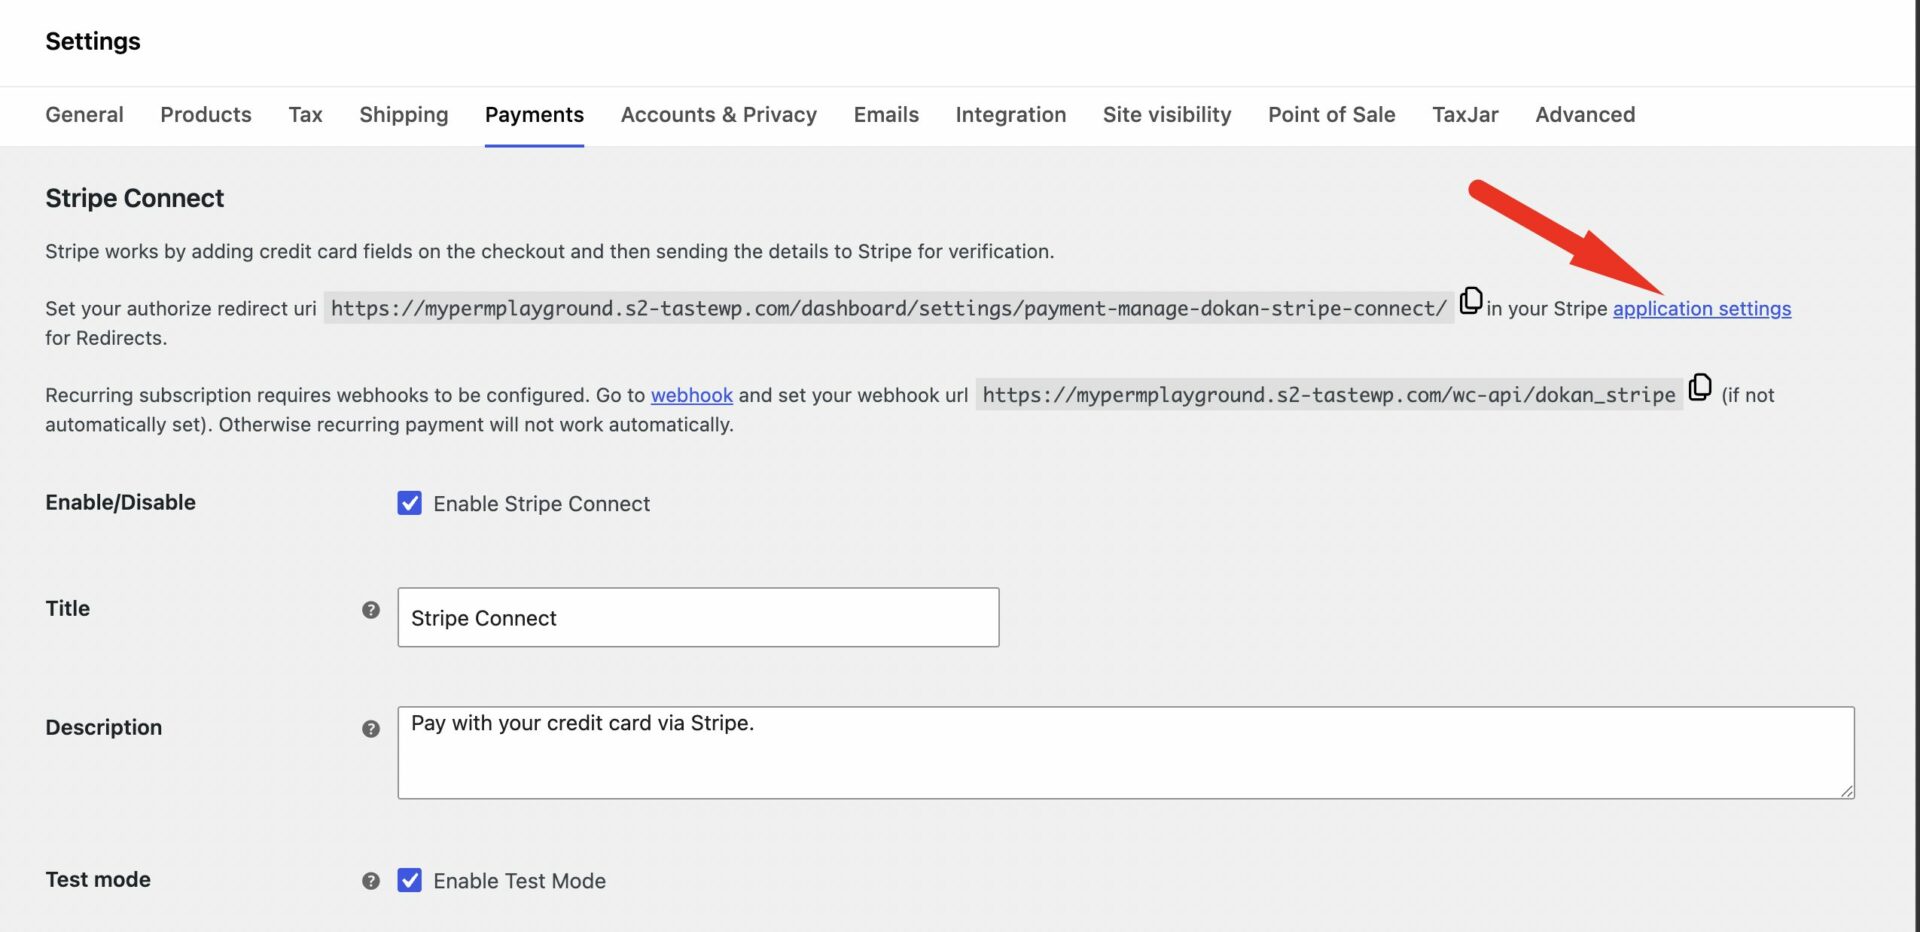This screenshot has width=1920, height=932.
Task: Open the TaxJar tab
Action: pyautogui.click(x=1465, y=115)
